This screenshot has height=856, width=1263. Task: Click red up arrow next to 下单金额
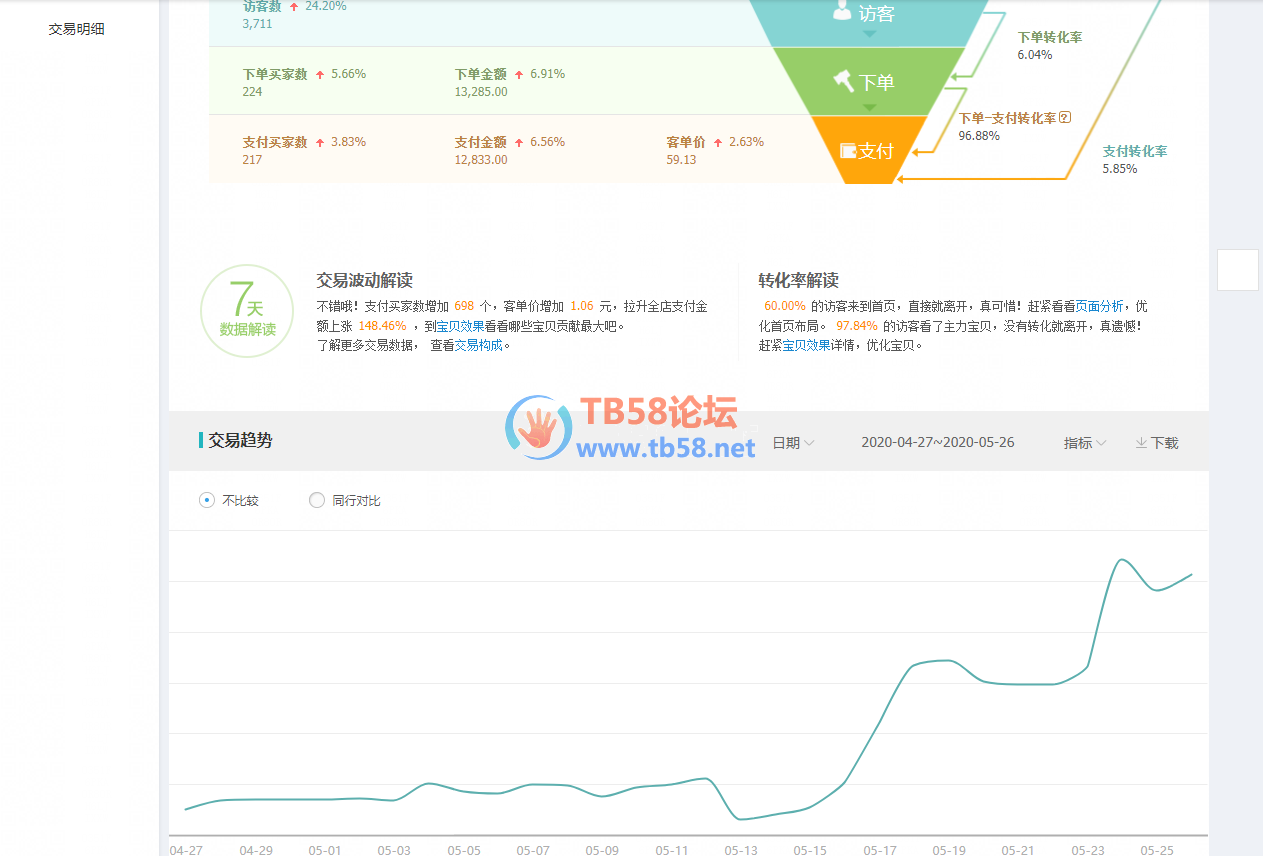pos(519,75)
